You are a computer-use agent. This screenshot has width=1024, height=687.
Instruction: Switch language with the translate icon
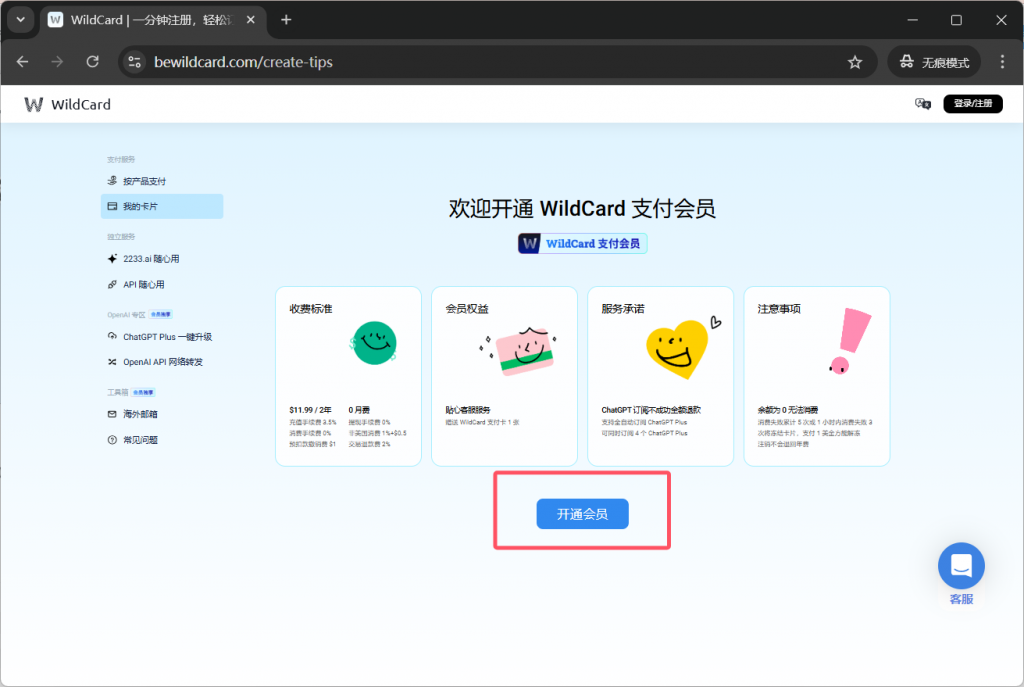click(922, 103)
